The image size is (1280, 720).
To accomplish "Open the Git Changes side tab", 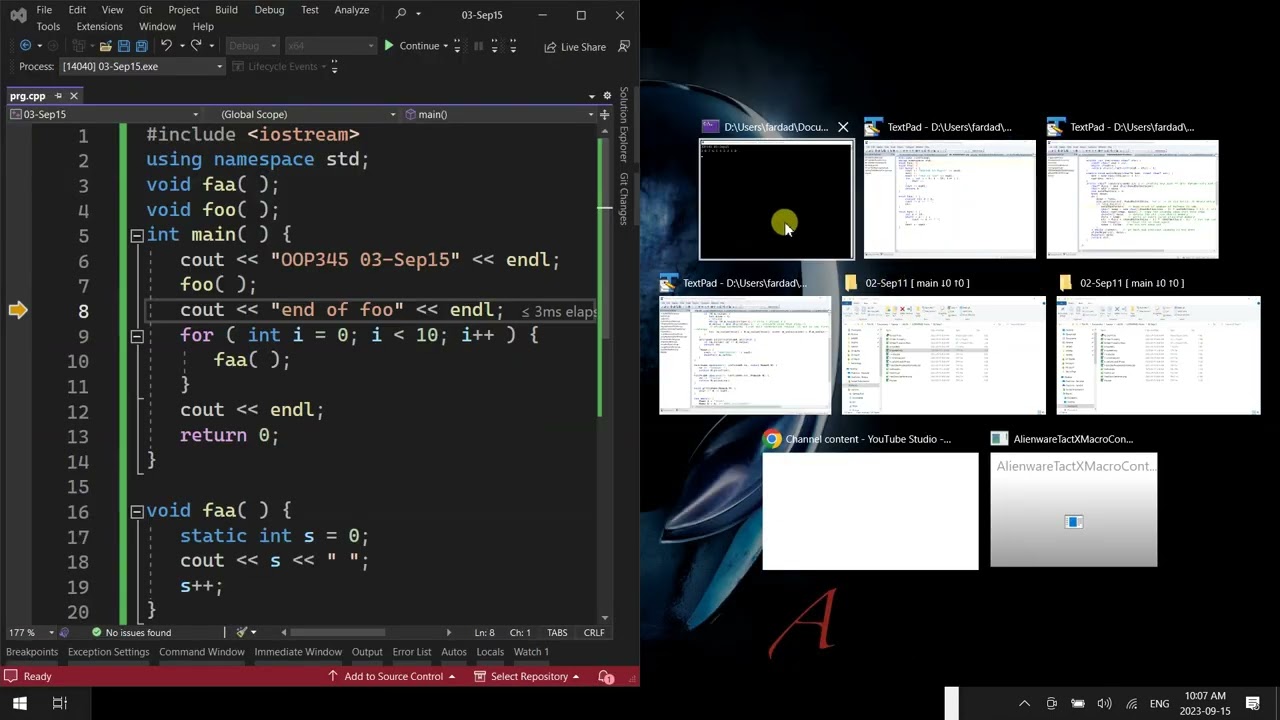I will (624, 198).
